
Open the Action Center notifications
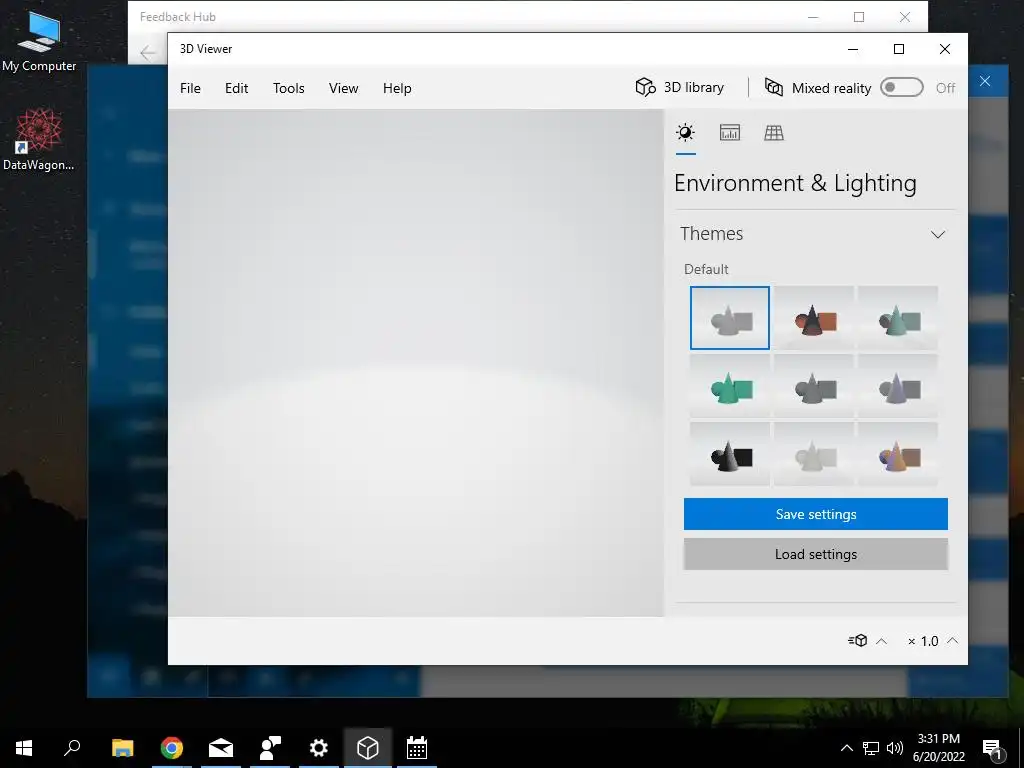993,748
